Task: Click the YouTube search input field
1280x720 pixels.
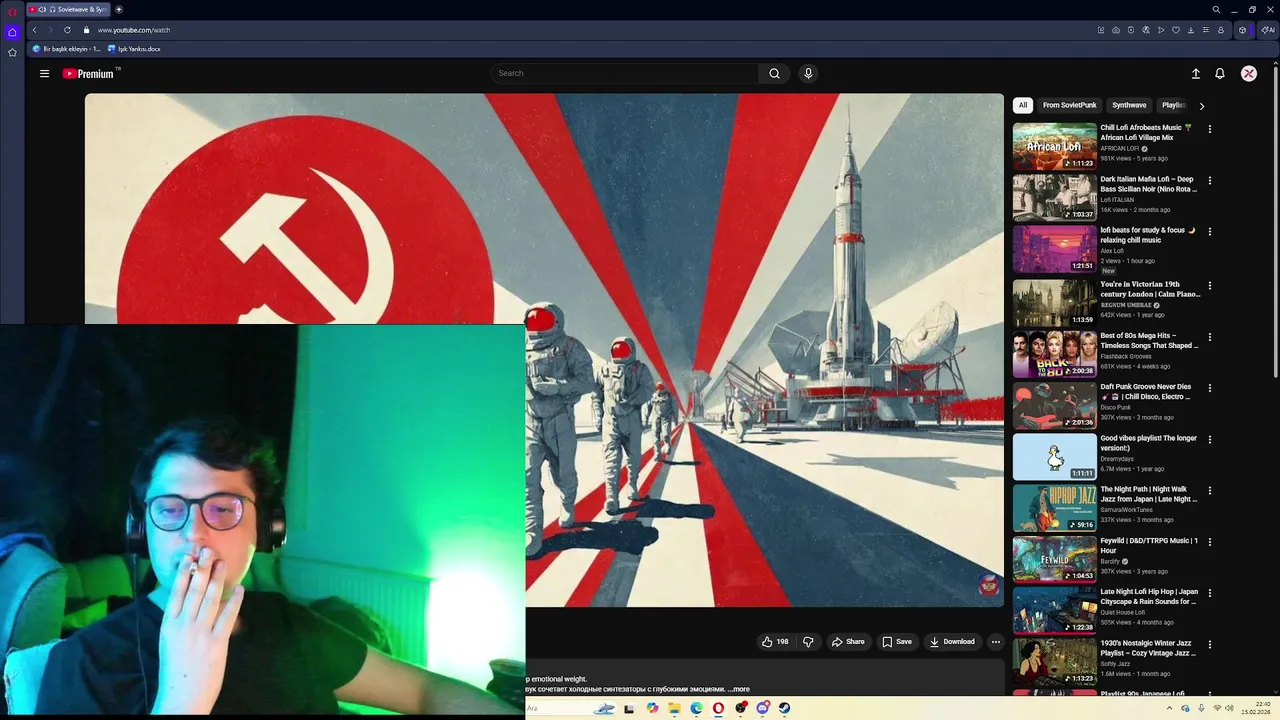Action: (x=625, y=73)
